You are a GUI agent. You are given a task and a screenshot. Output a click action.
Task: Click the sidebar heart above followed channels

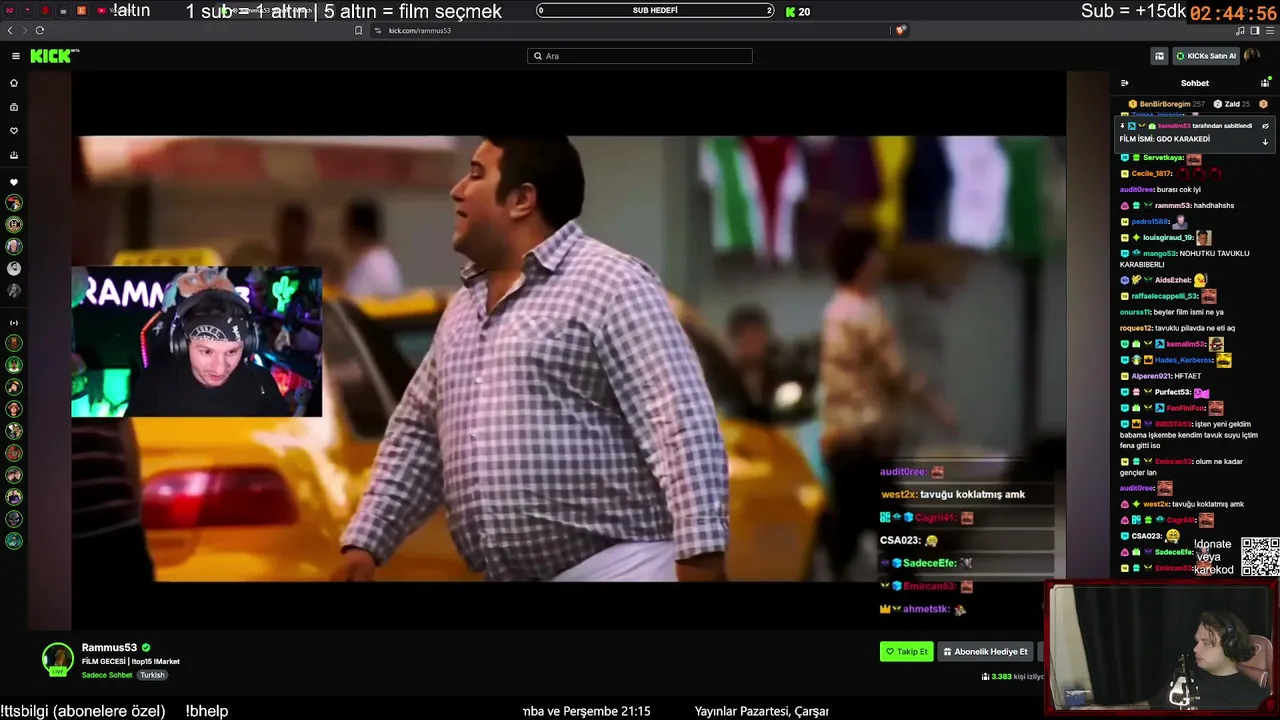coord(14,182)
